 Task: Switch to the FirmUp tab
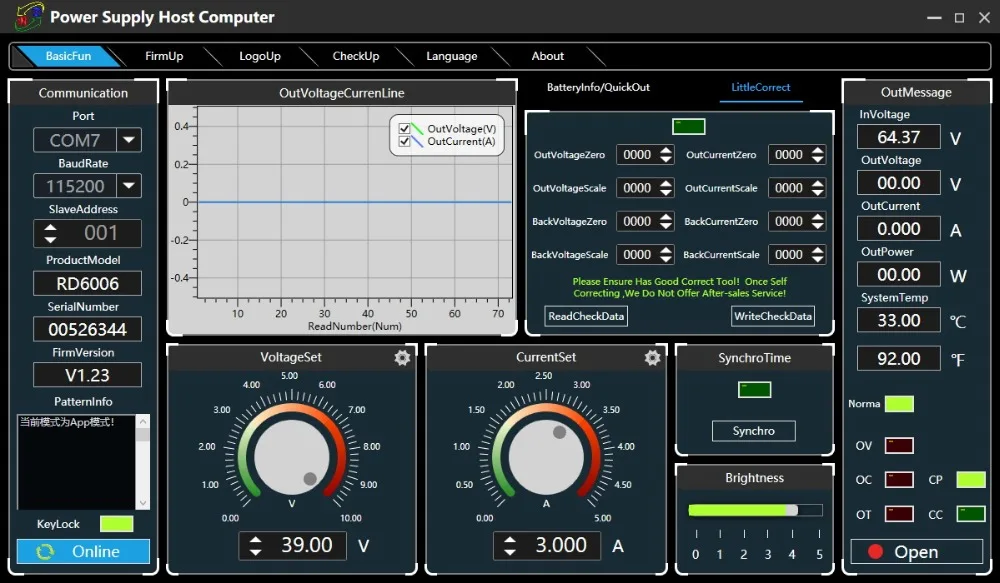pyautogui.click(x=164, y=56)
